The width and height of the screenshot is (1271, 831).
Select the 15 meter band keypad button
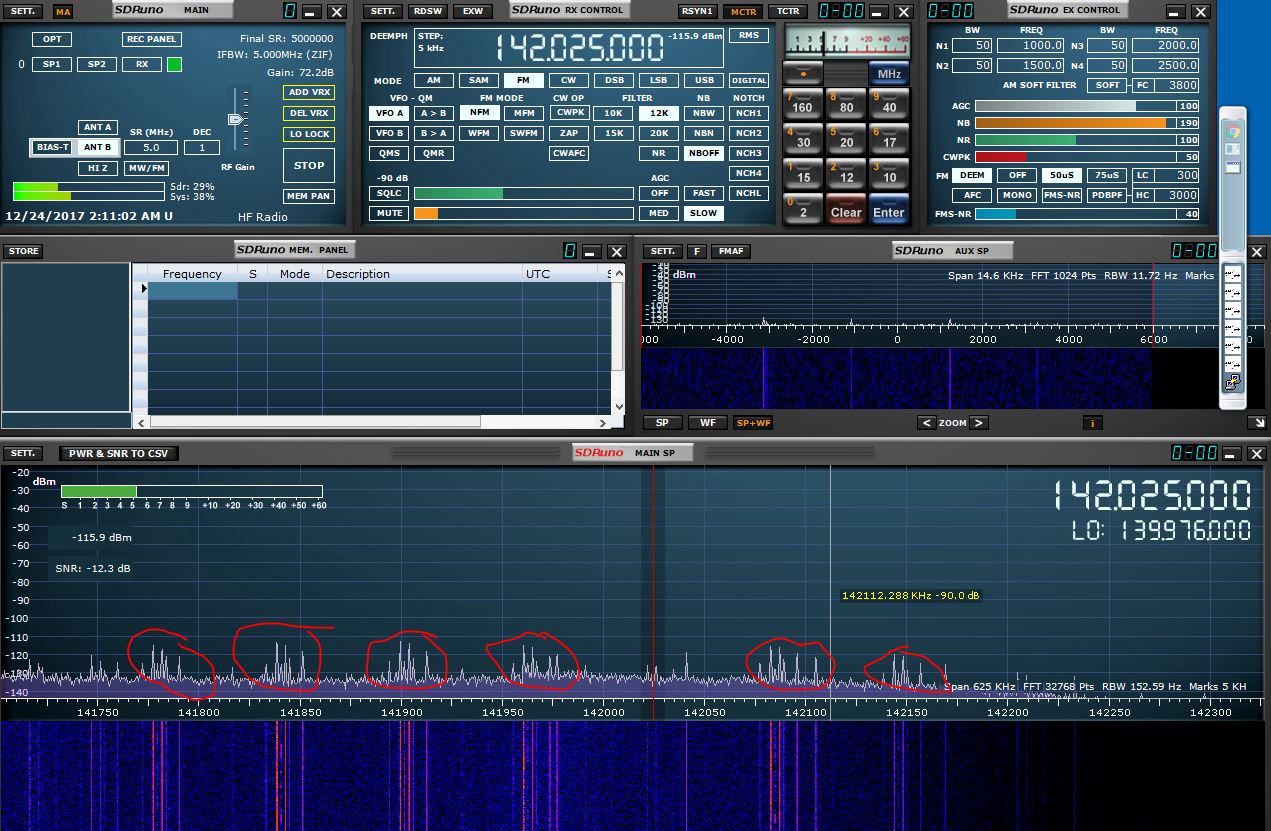[802, 173]
